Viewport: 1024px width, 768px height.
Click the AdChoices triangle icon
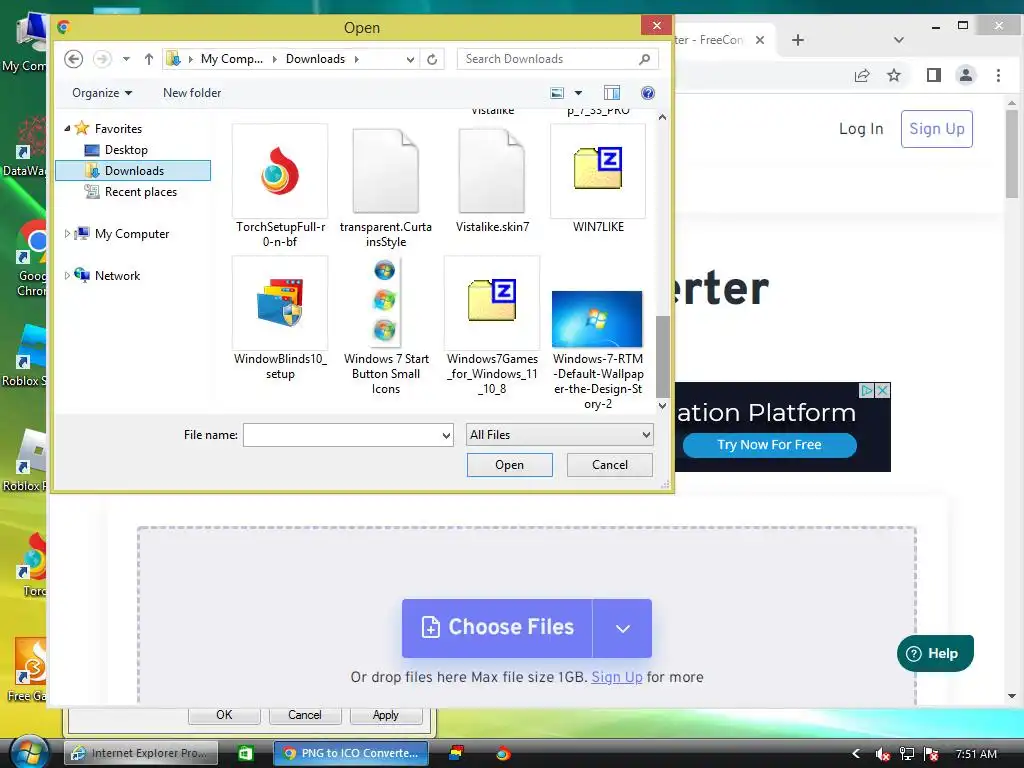(x=867, y=391)
